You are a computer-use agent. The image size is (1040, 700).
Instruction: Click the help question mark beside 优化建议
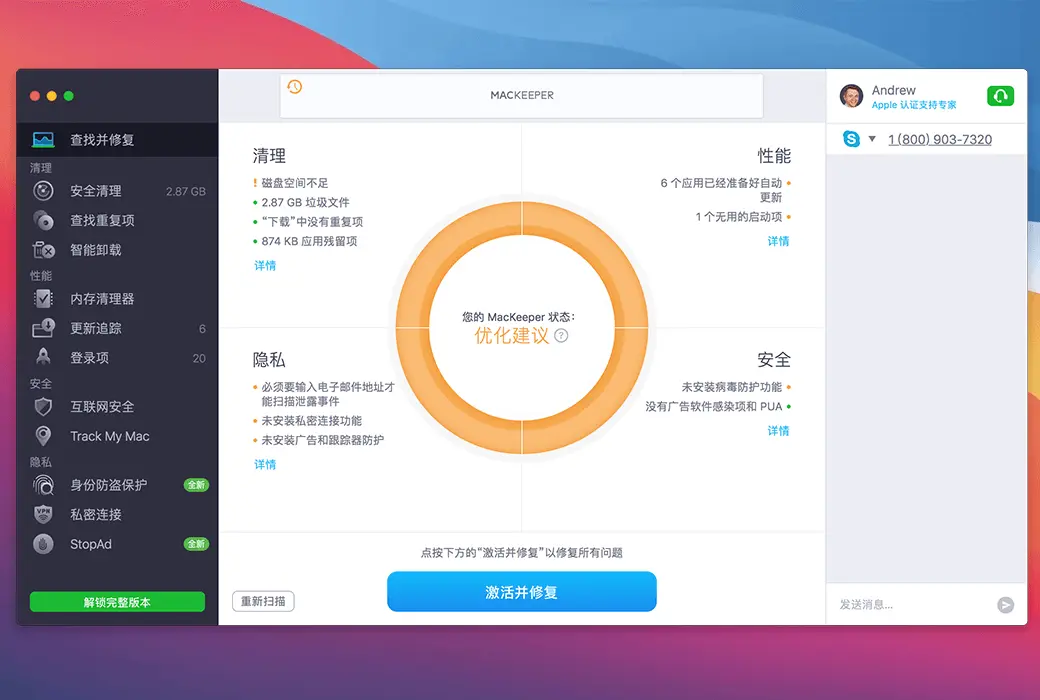pos(561,335)
